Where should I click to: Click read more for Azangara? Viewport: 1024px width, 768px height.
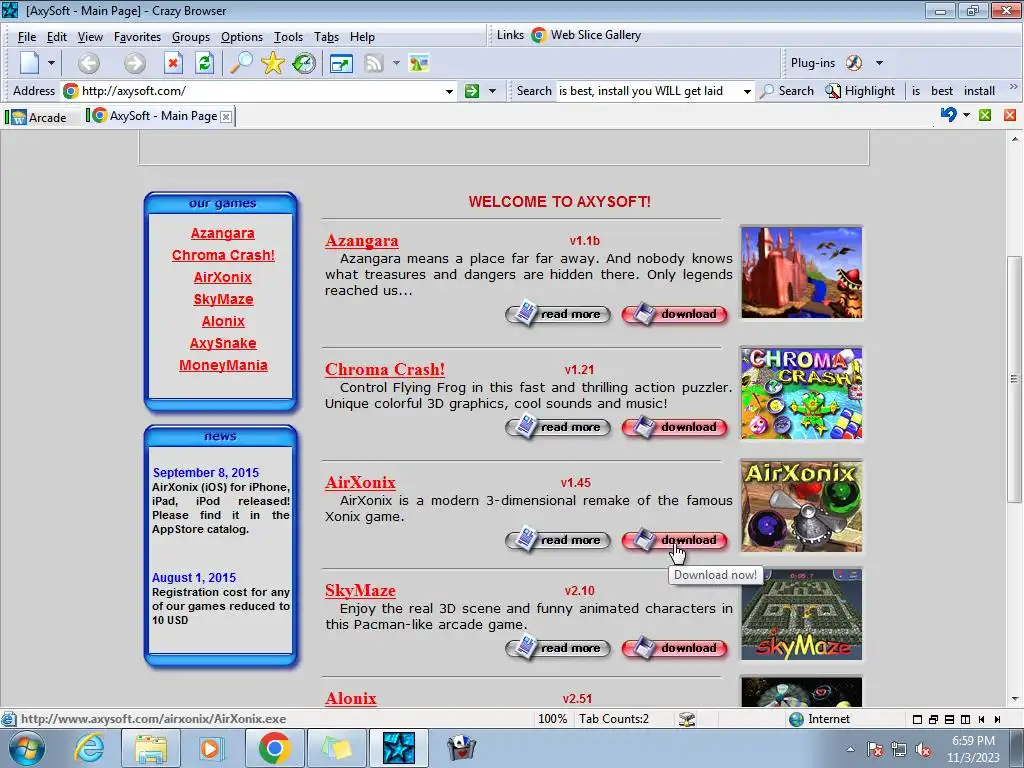click(x=558, y=314)
